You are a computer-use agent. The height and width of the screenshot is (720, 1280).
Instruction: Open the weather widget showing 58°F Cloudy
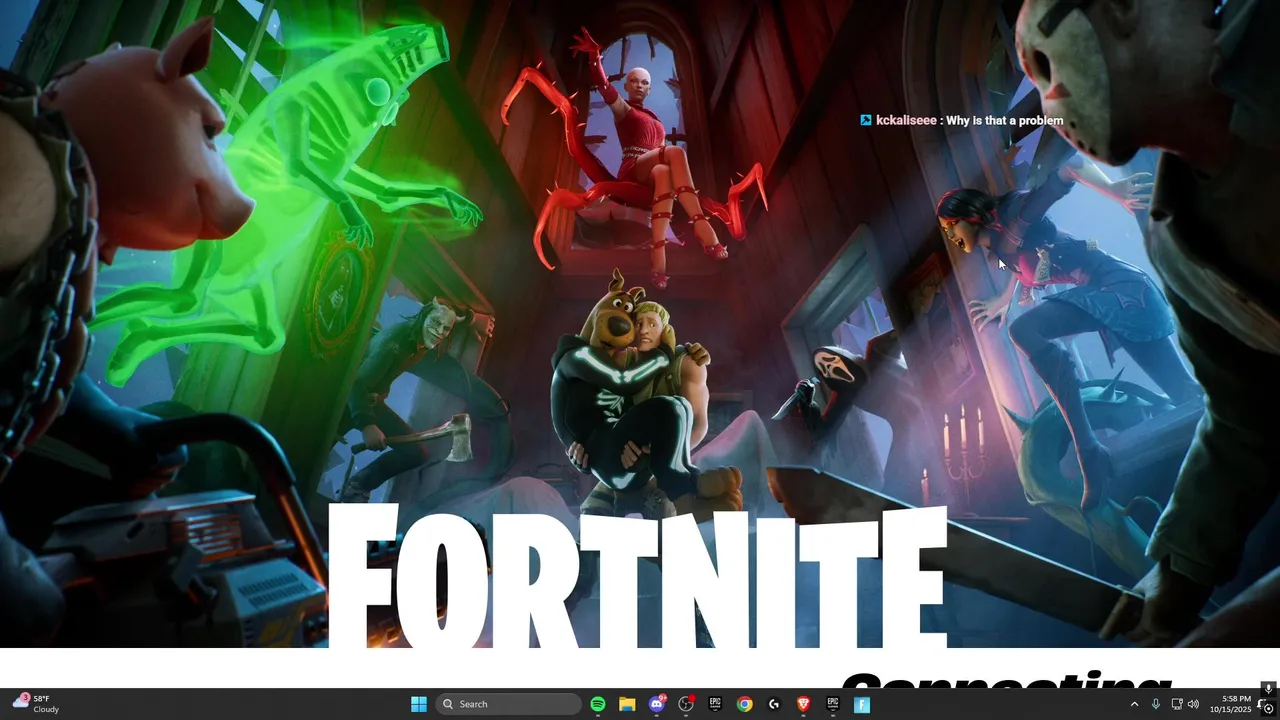click(37, 704)
